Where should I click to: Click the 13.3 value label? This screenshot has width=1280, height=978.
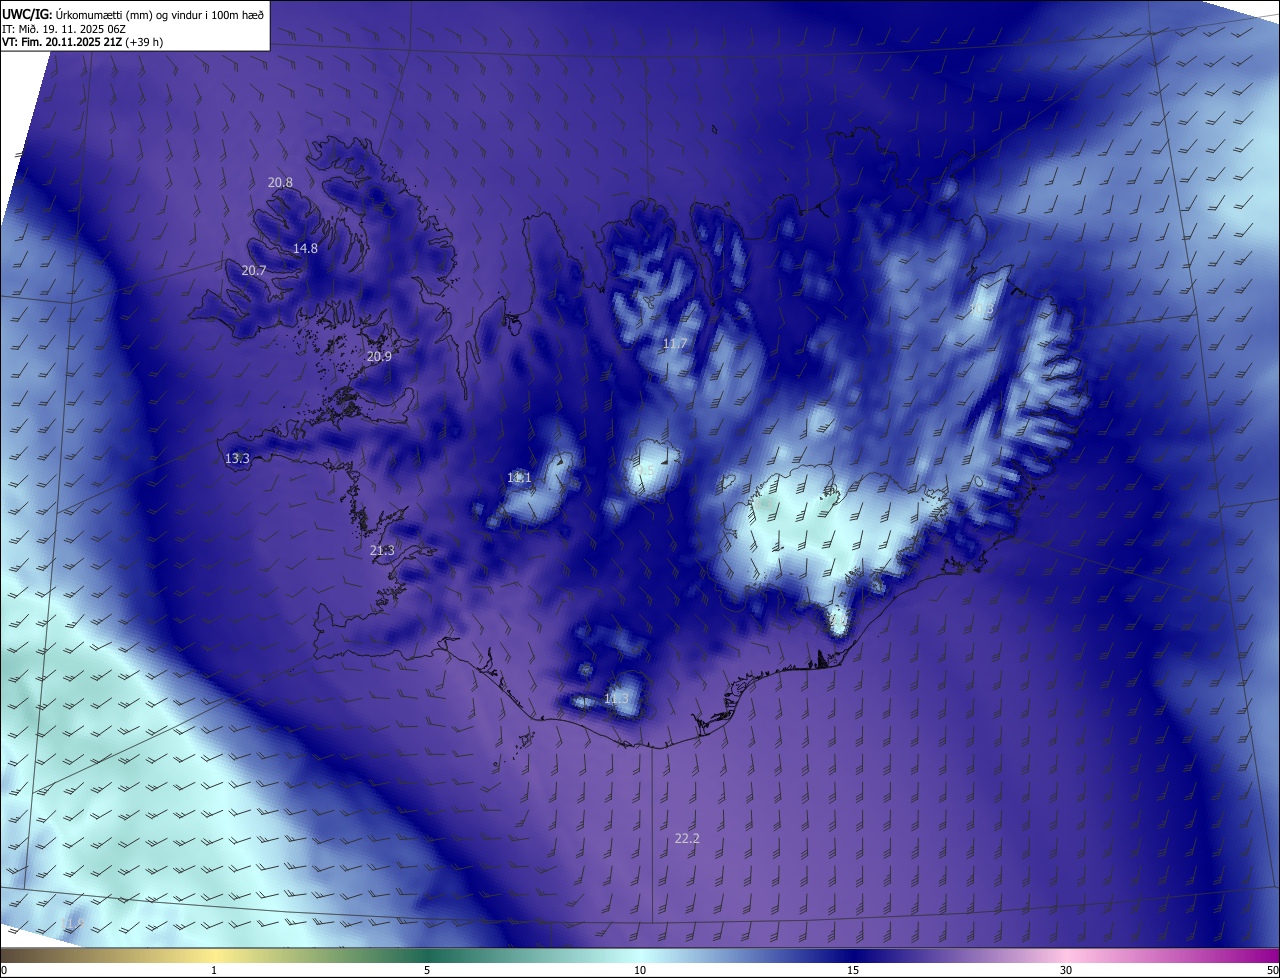pyautogui.click(x=237, y=459)
